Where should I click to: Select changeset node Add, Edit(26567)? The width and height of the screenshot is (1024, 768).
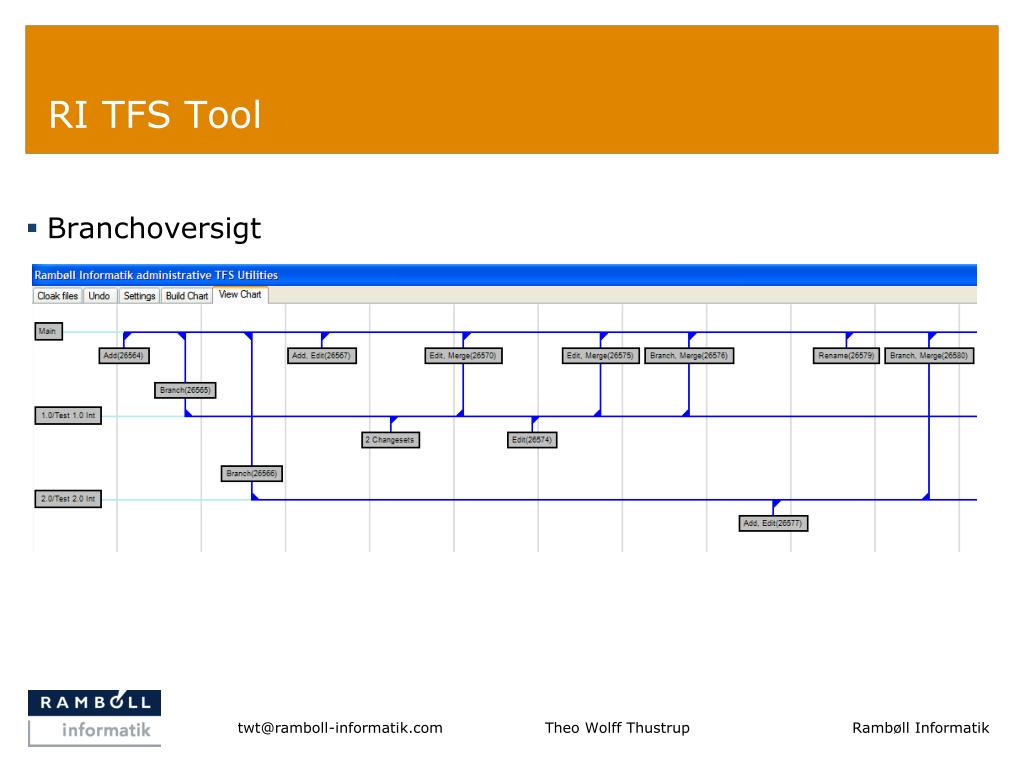(x=322, y=355)
